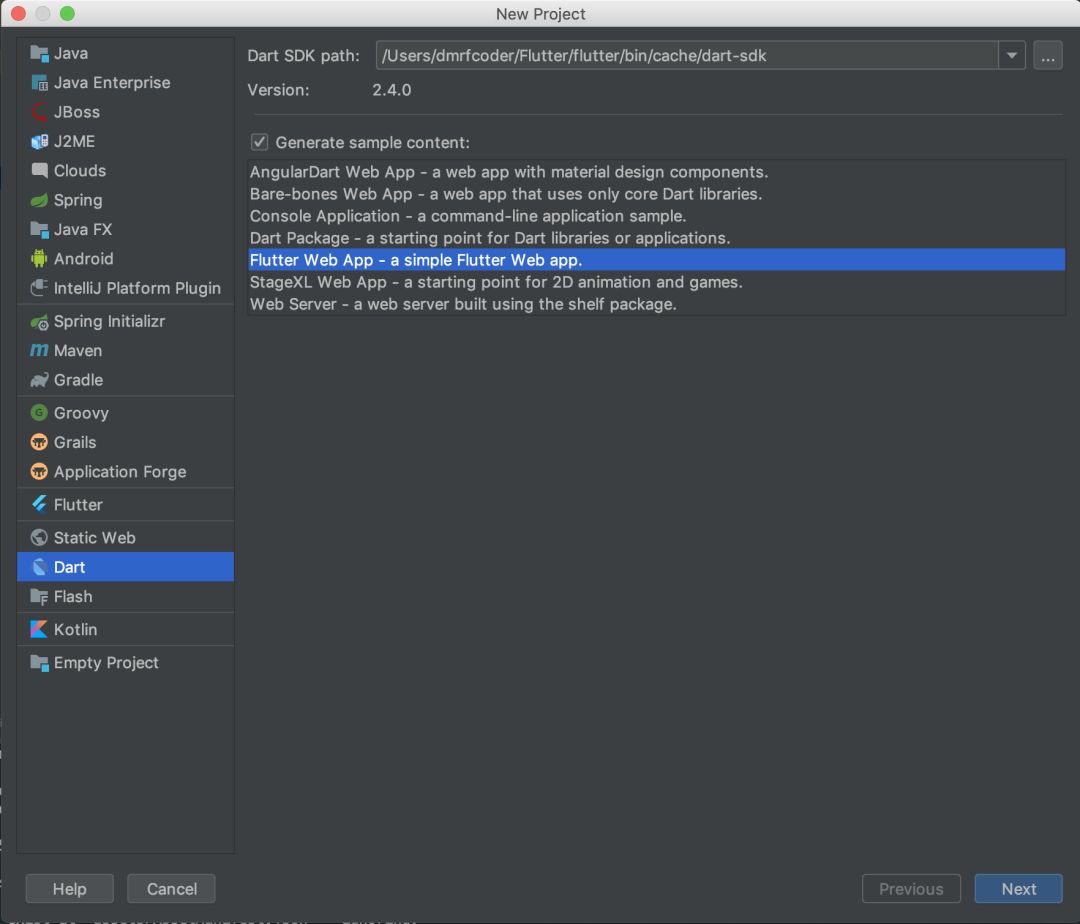Choose StageXL Web App template
Viewport: 1080px width, 924px height.
pos(656,282)
